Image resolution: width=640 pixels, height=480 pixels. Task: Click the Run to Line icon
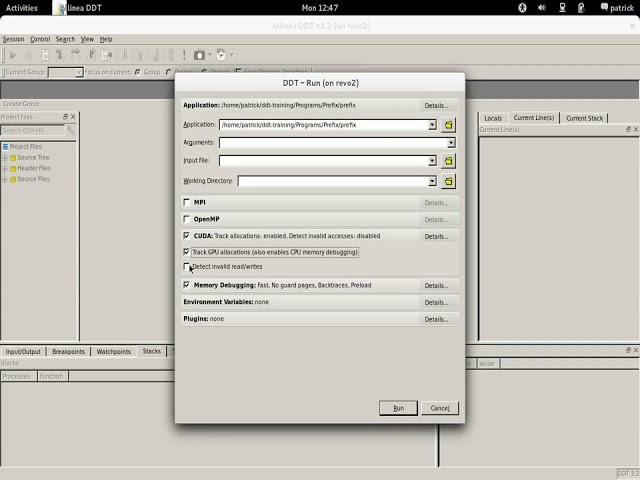pyautogui.click(x=107, y=55)
